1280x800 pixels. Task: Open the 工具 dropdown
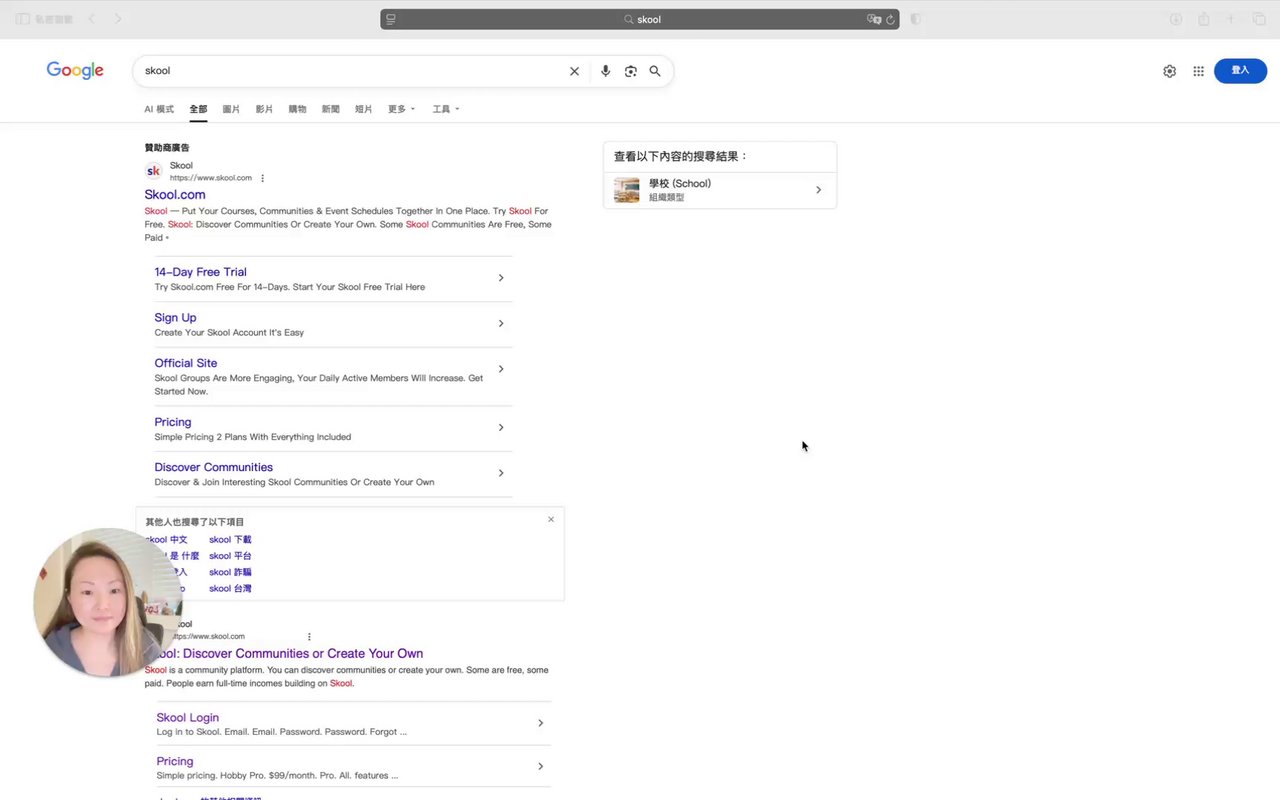pos(446,109)
